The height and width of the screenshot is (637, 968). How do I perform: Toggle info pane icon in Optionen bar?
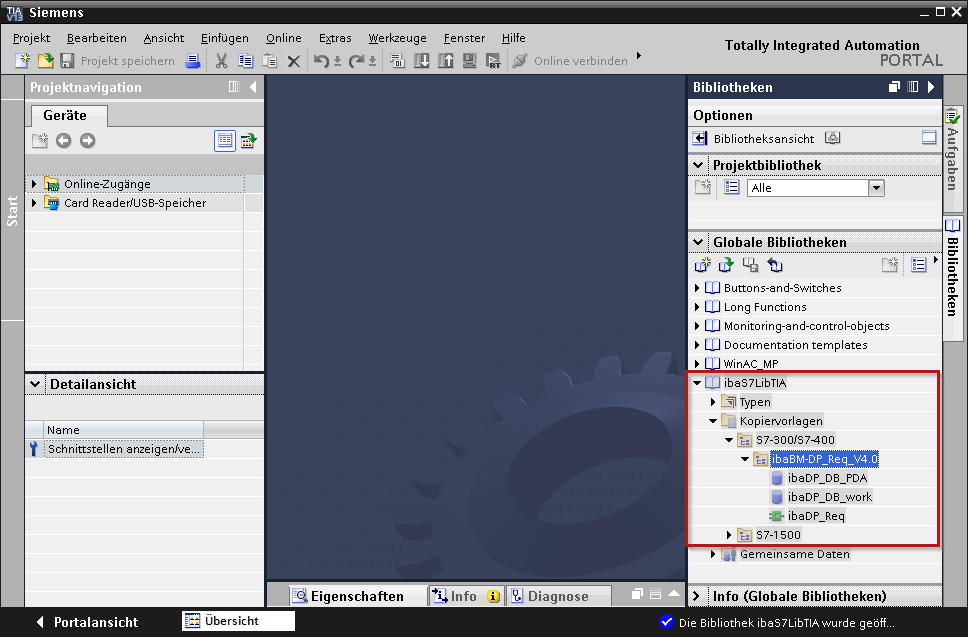929,138
